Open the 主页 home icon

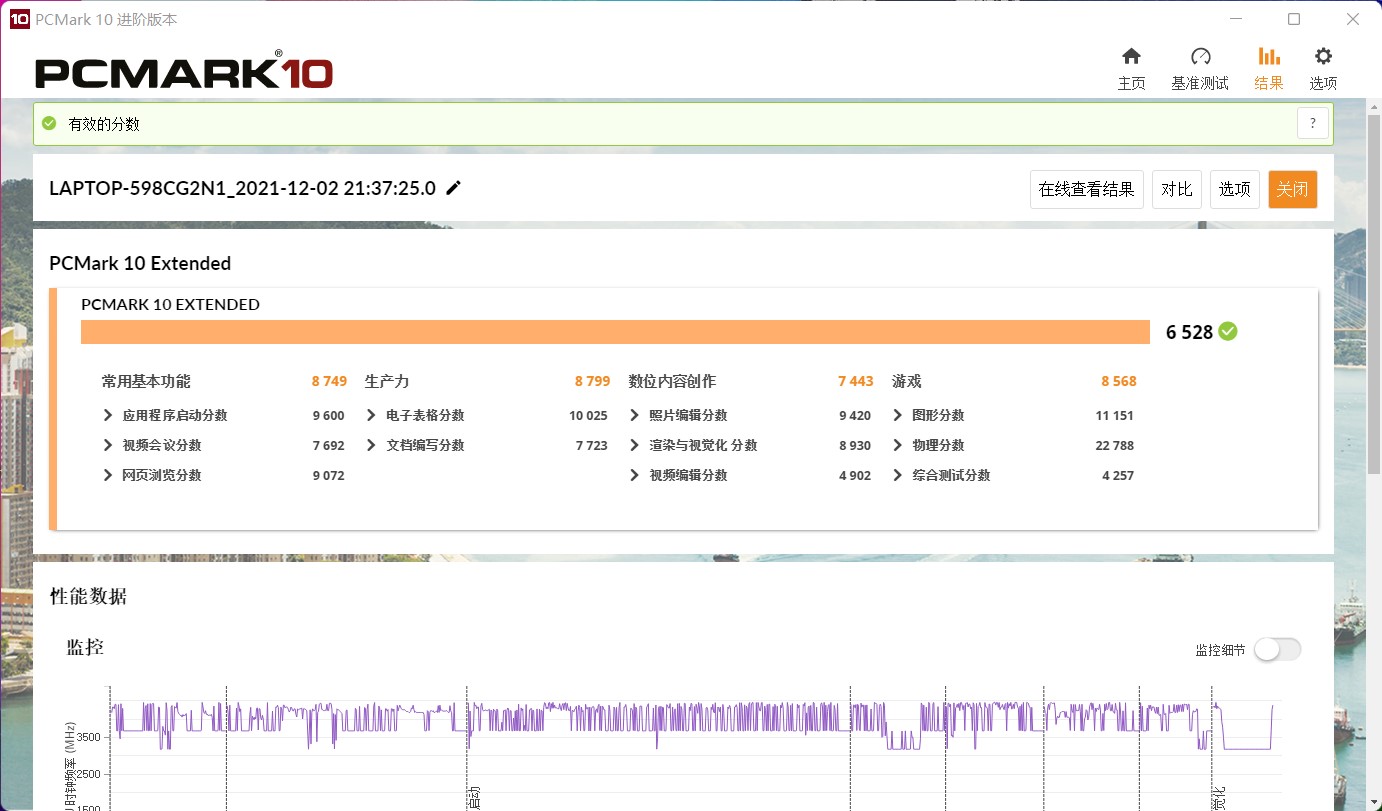[1131, 56]
